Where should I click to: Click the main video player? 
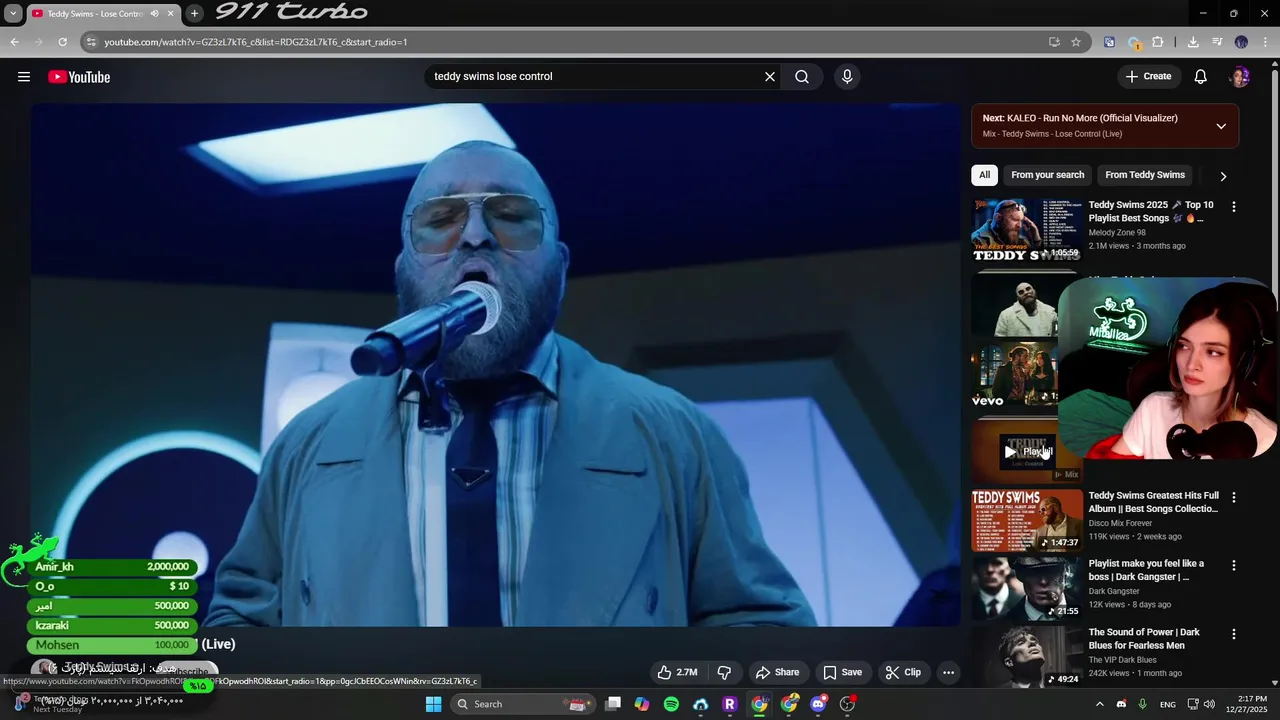click(495, 365)
